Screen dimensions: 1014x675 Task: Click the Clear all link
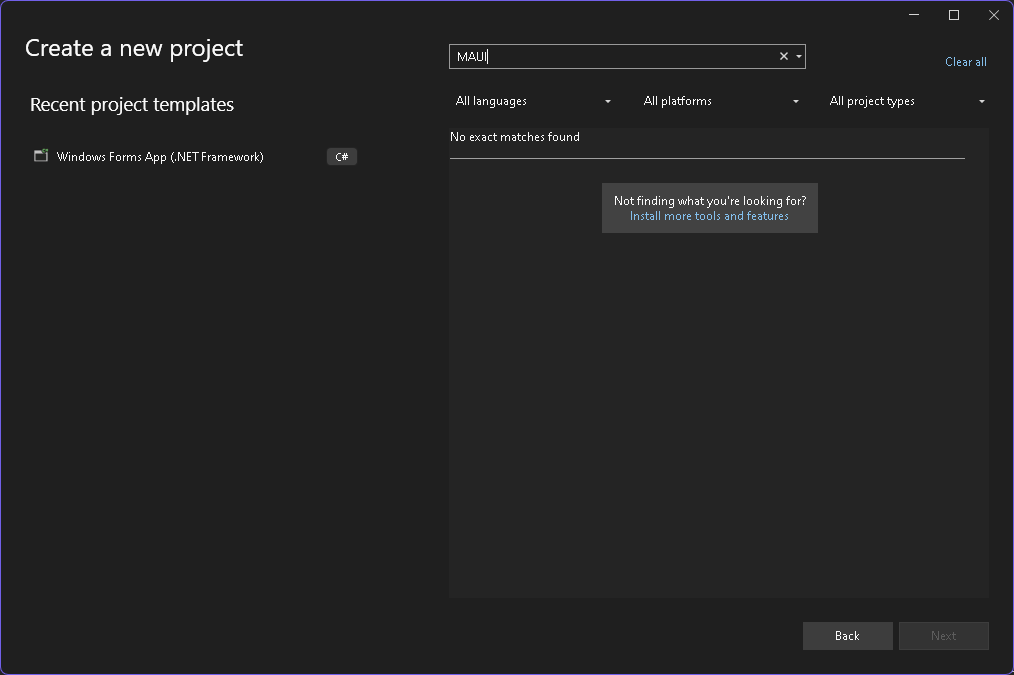965,62
